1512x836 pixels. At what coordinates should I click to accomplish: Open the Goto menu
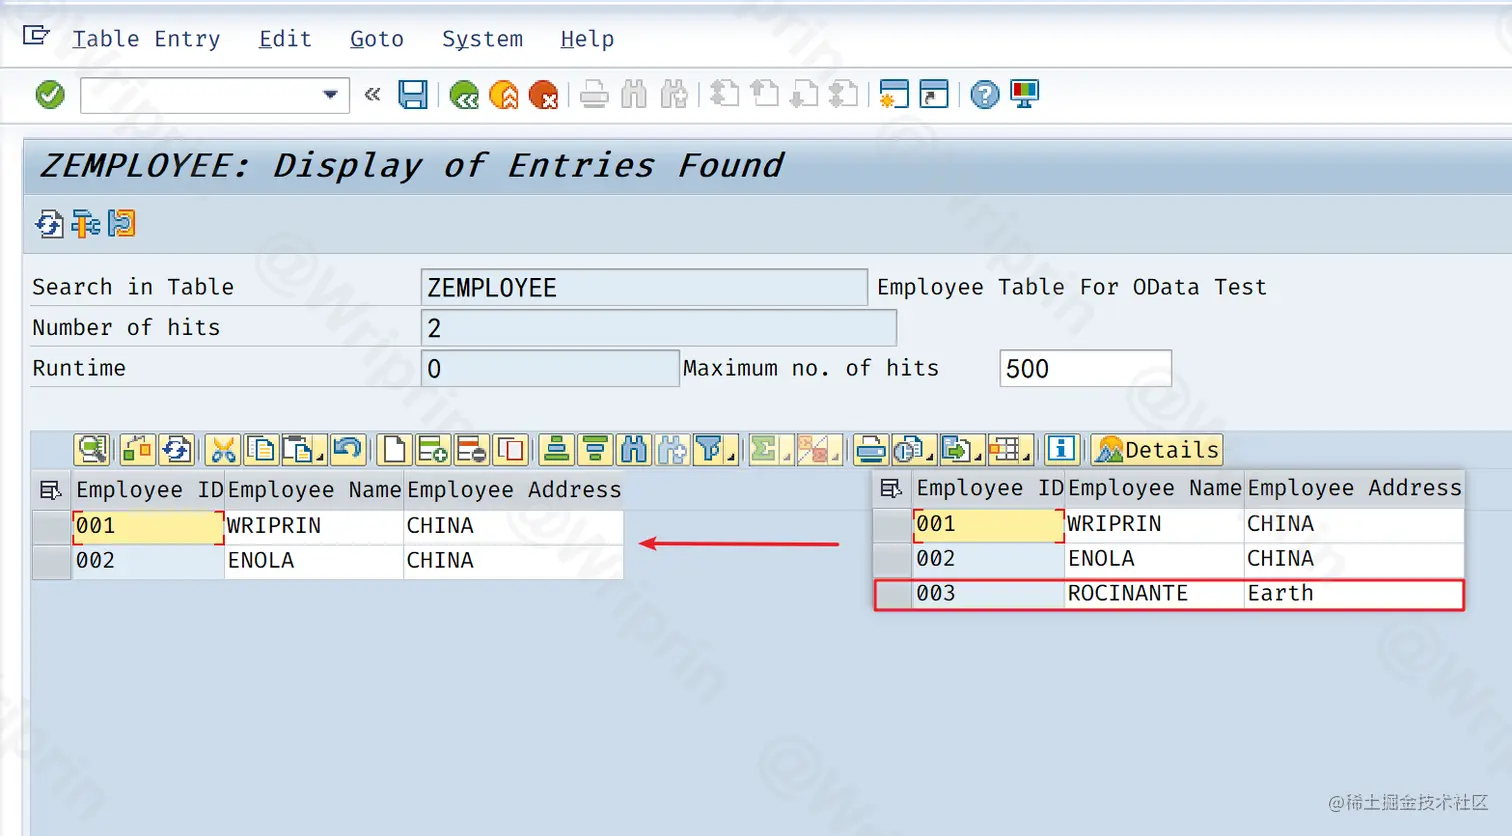click(x=377, y=39)
